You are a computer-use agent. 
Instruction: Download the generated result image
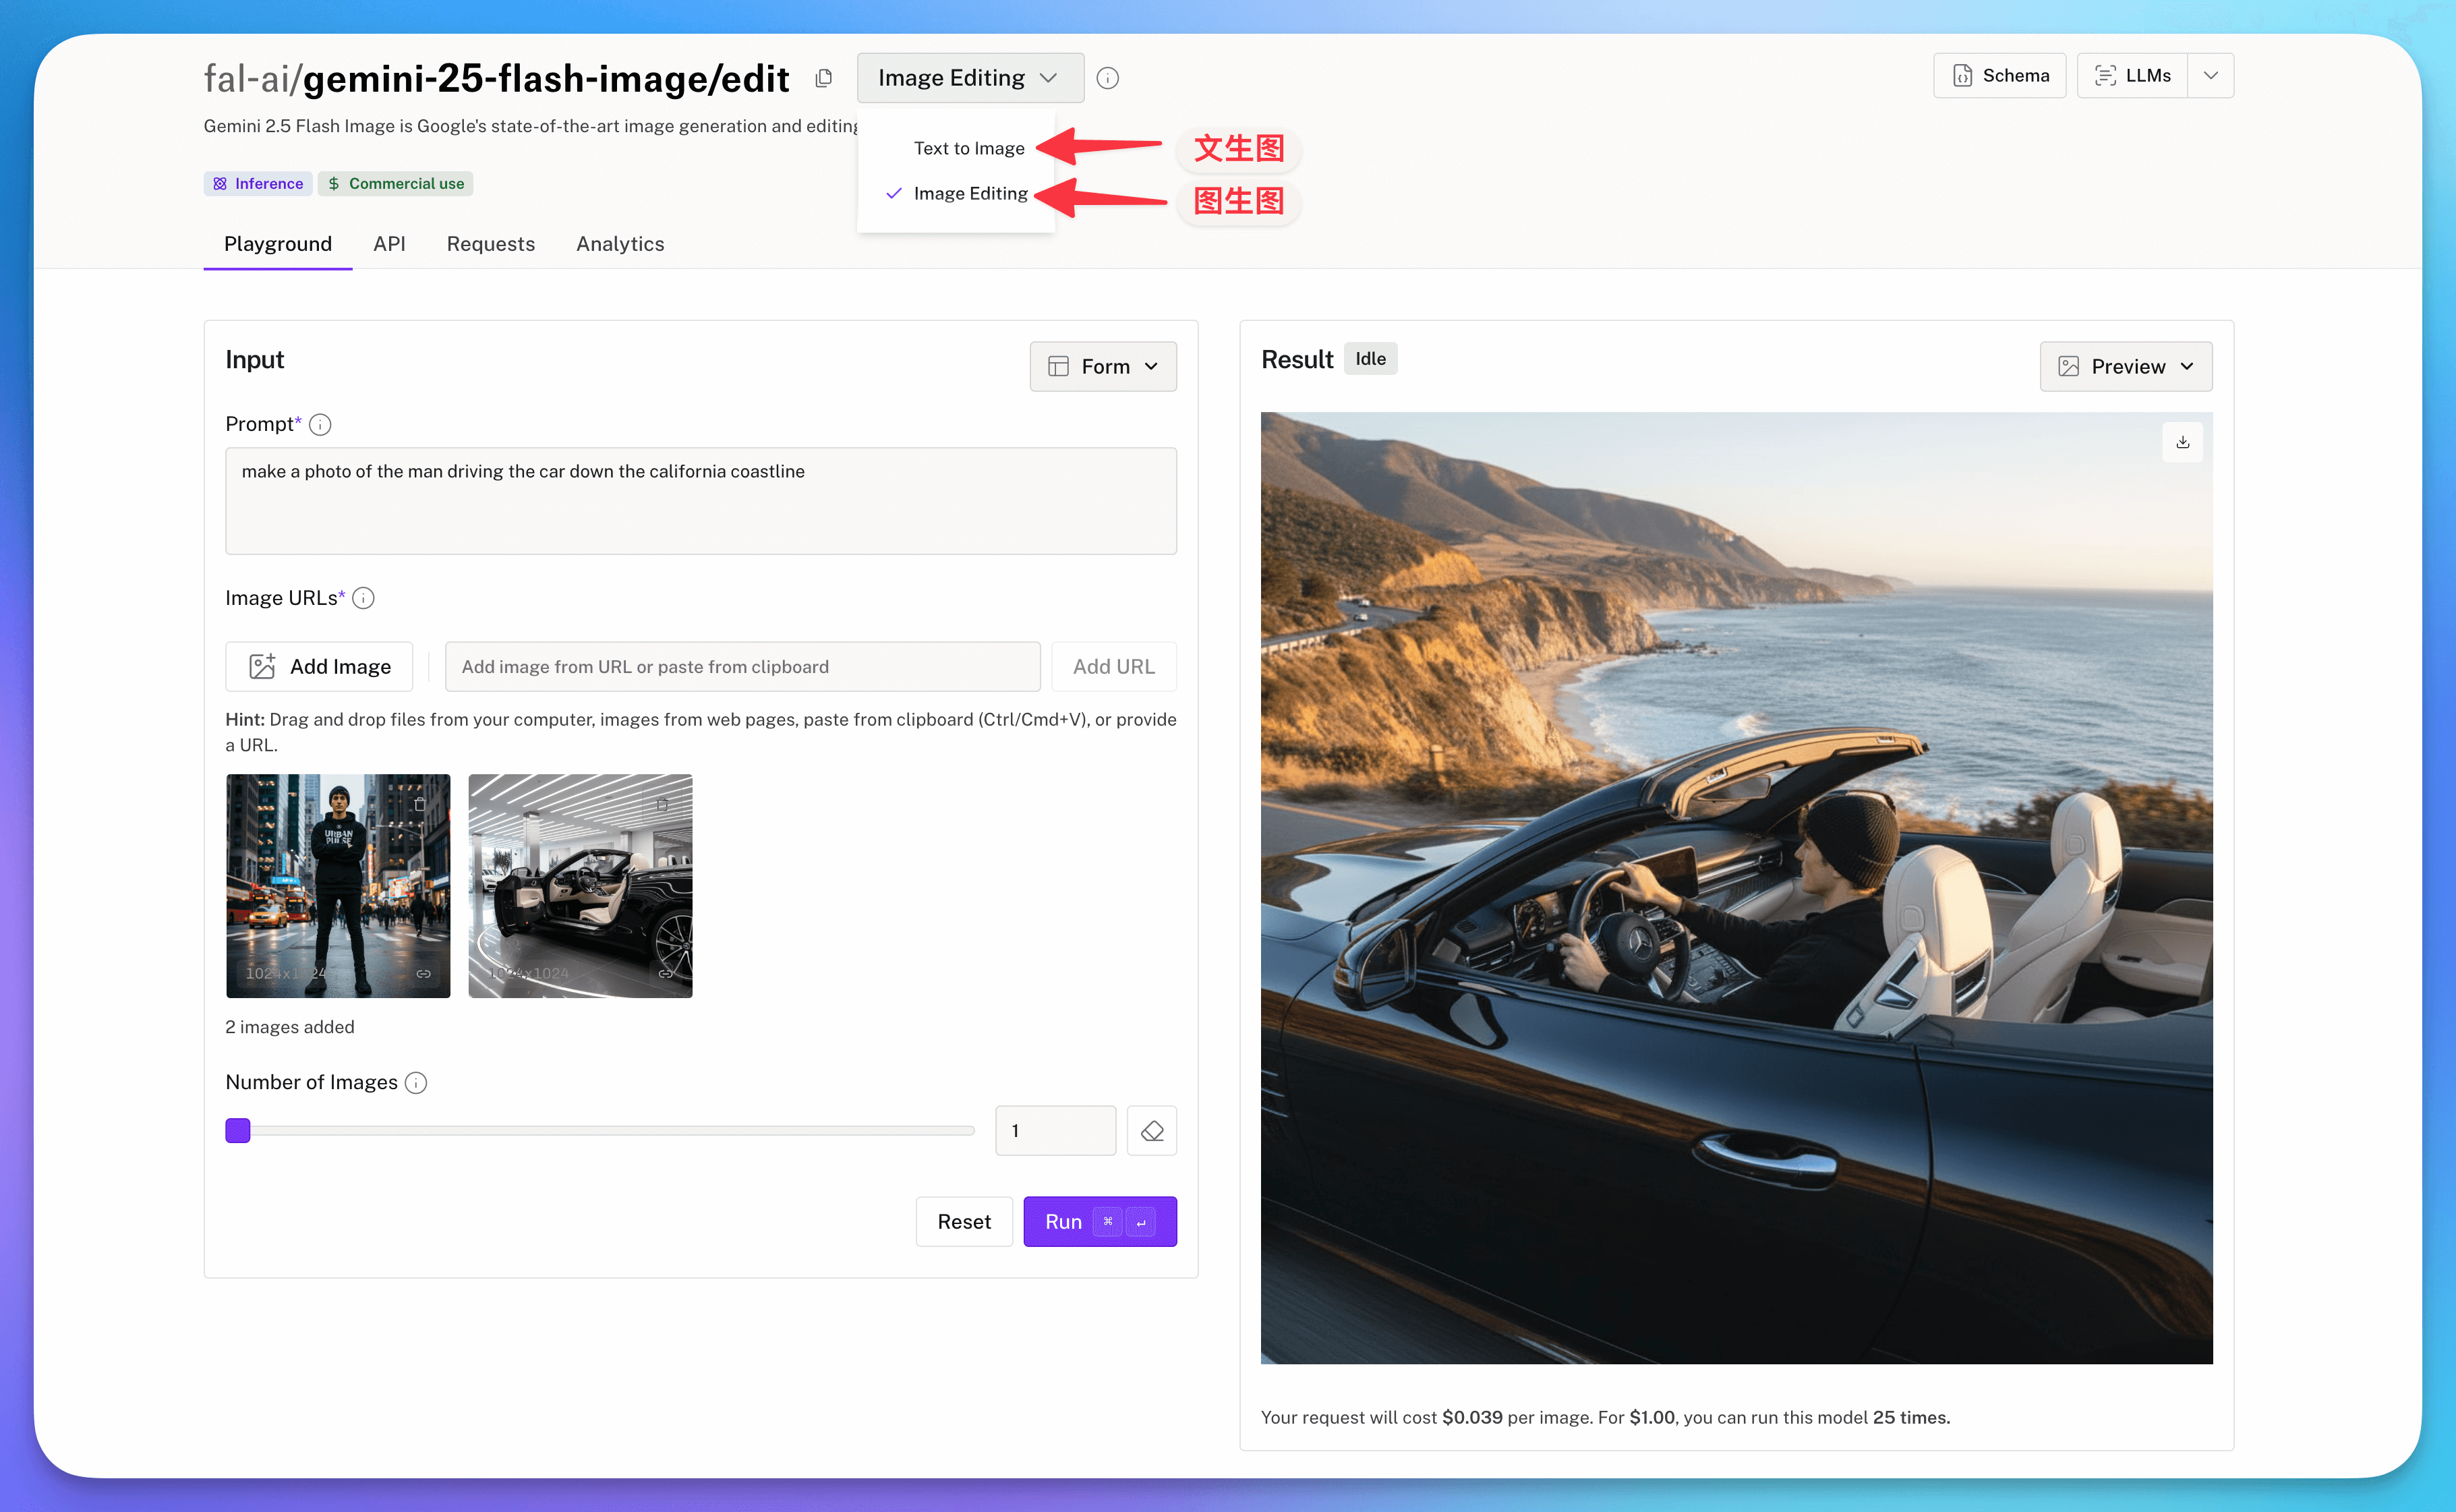point(2184,441)
